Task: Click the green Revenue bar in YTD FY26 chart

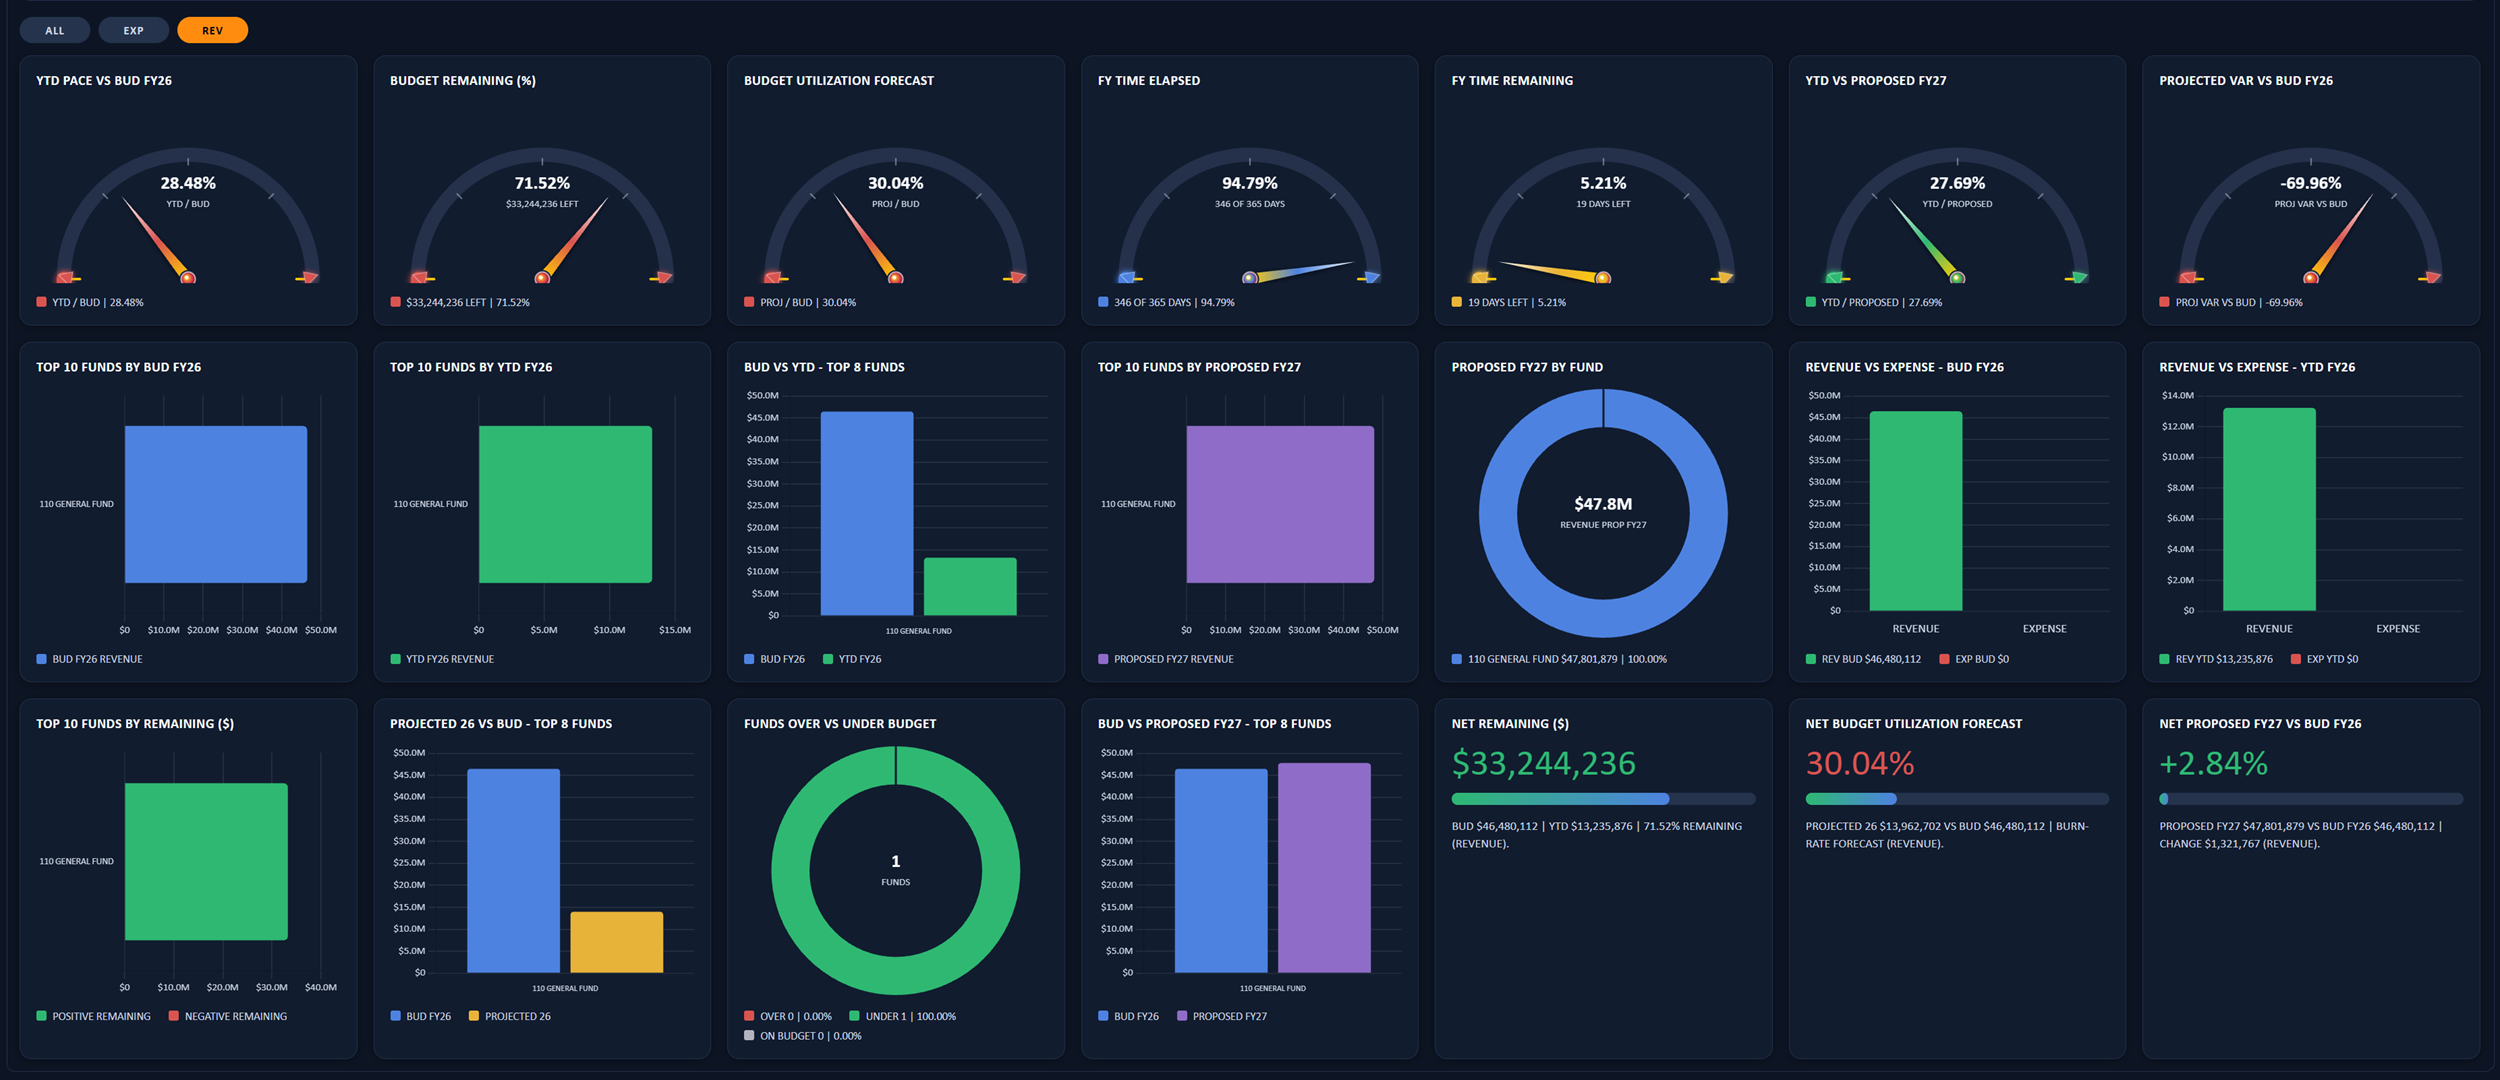Action: 2269,509
